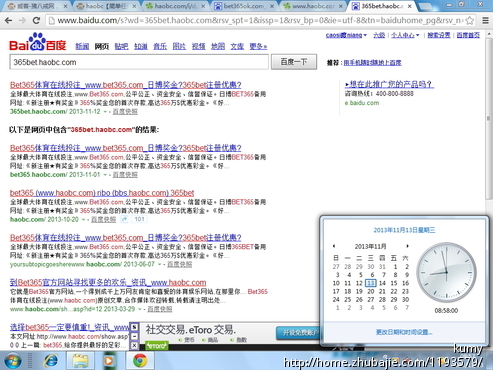Click the share icon next to the 101 count
The width and height of the screenshot is (493, 370).
(124, 219)
